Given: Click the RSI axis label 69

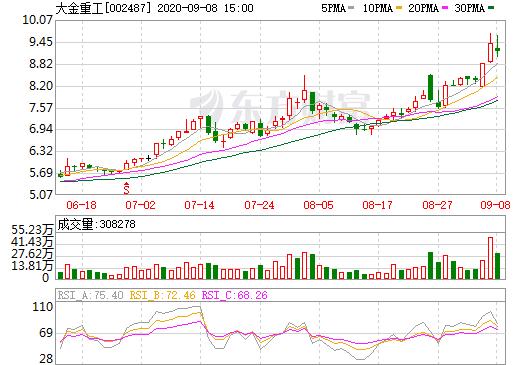Looking at the screenshot, I should (46, 333).
